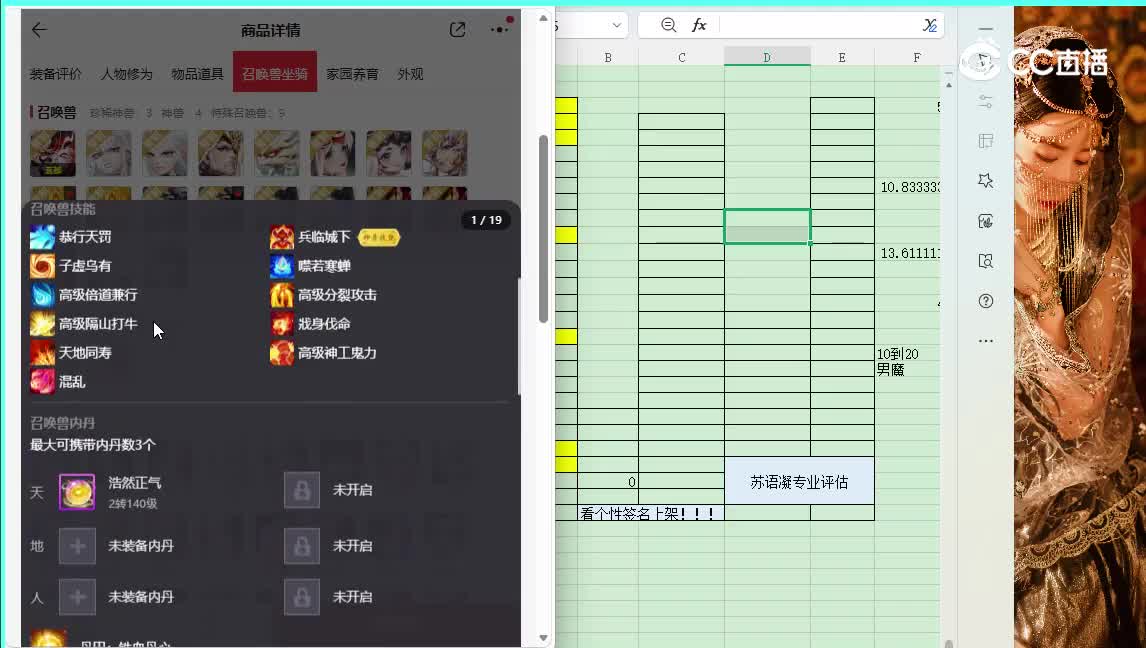Select column D header in the spreadsheet
1146x648 pixels.
tap(767, 57)
